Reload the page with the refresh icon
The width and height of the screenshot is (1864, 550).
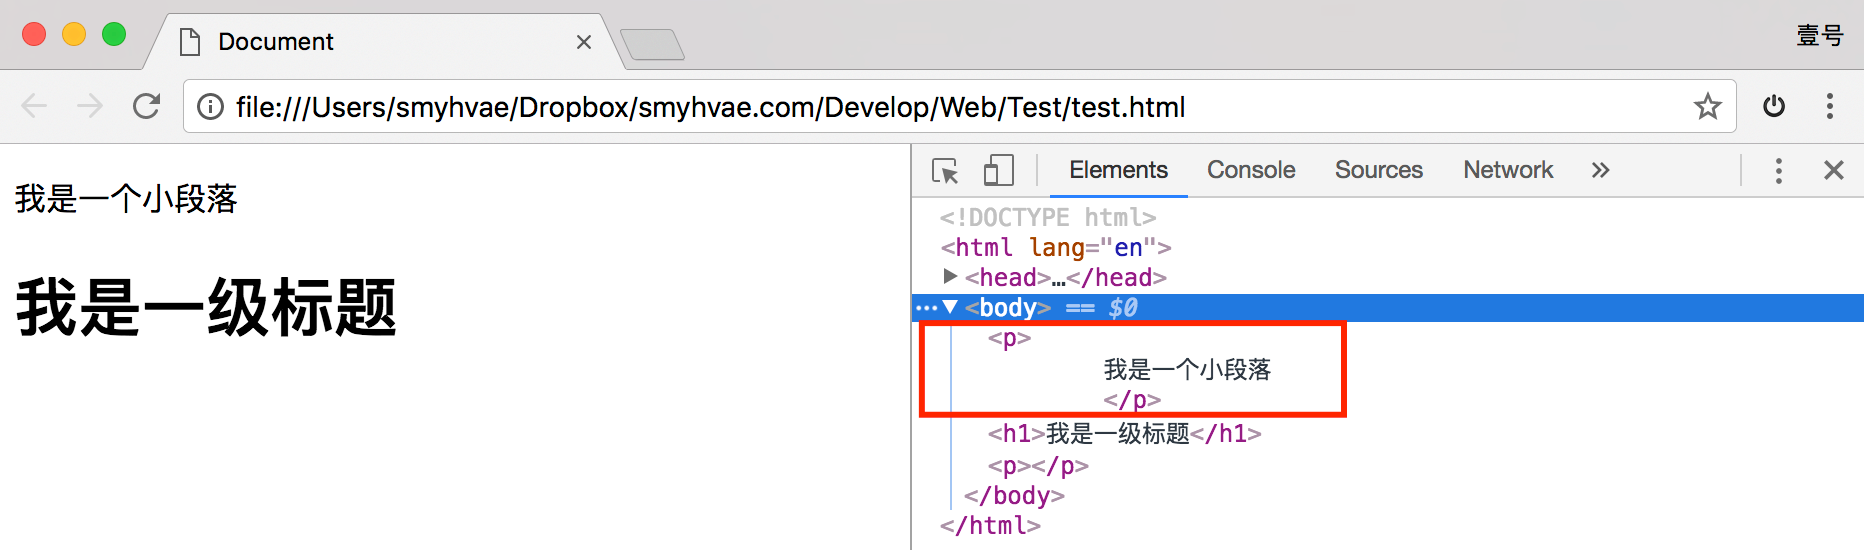(147, 106)
